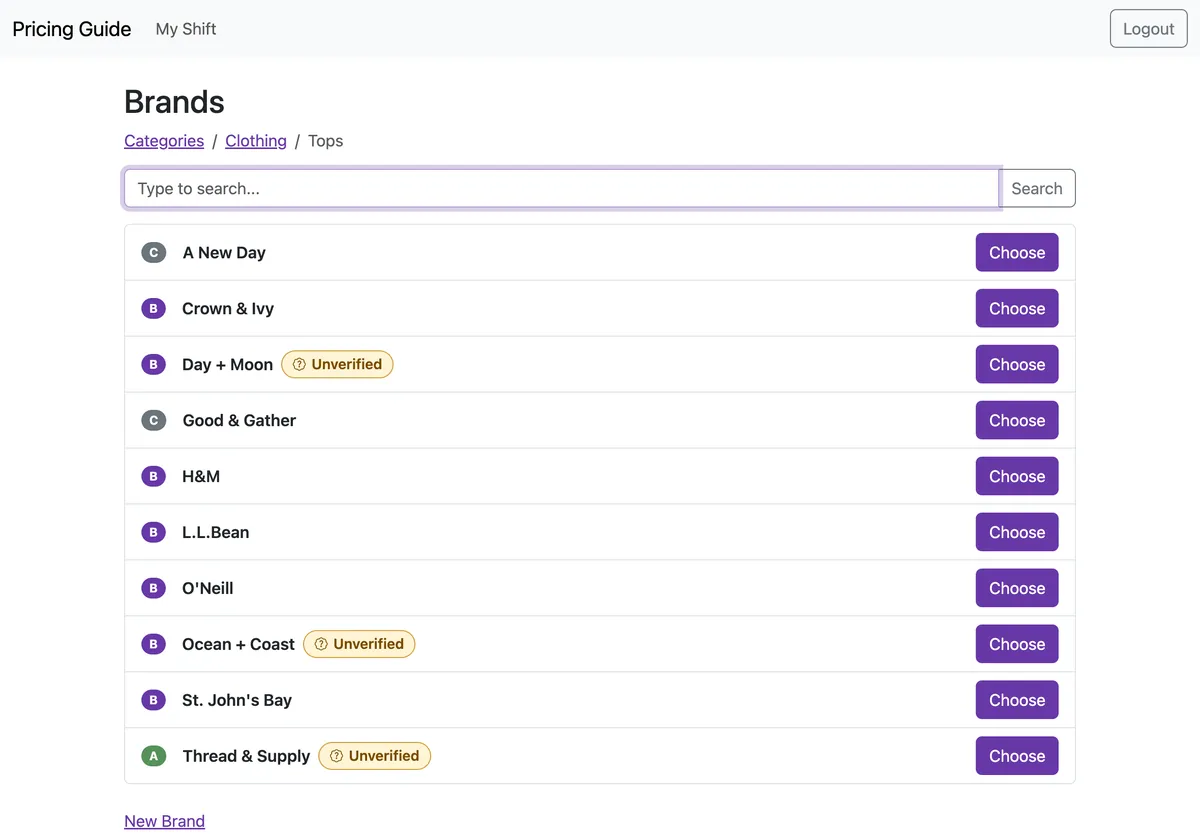1200x834 pixels.
Task: Click the C grade badge beside A New Day
Action: [x=153, y=253]
